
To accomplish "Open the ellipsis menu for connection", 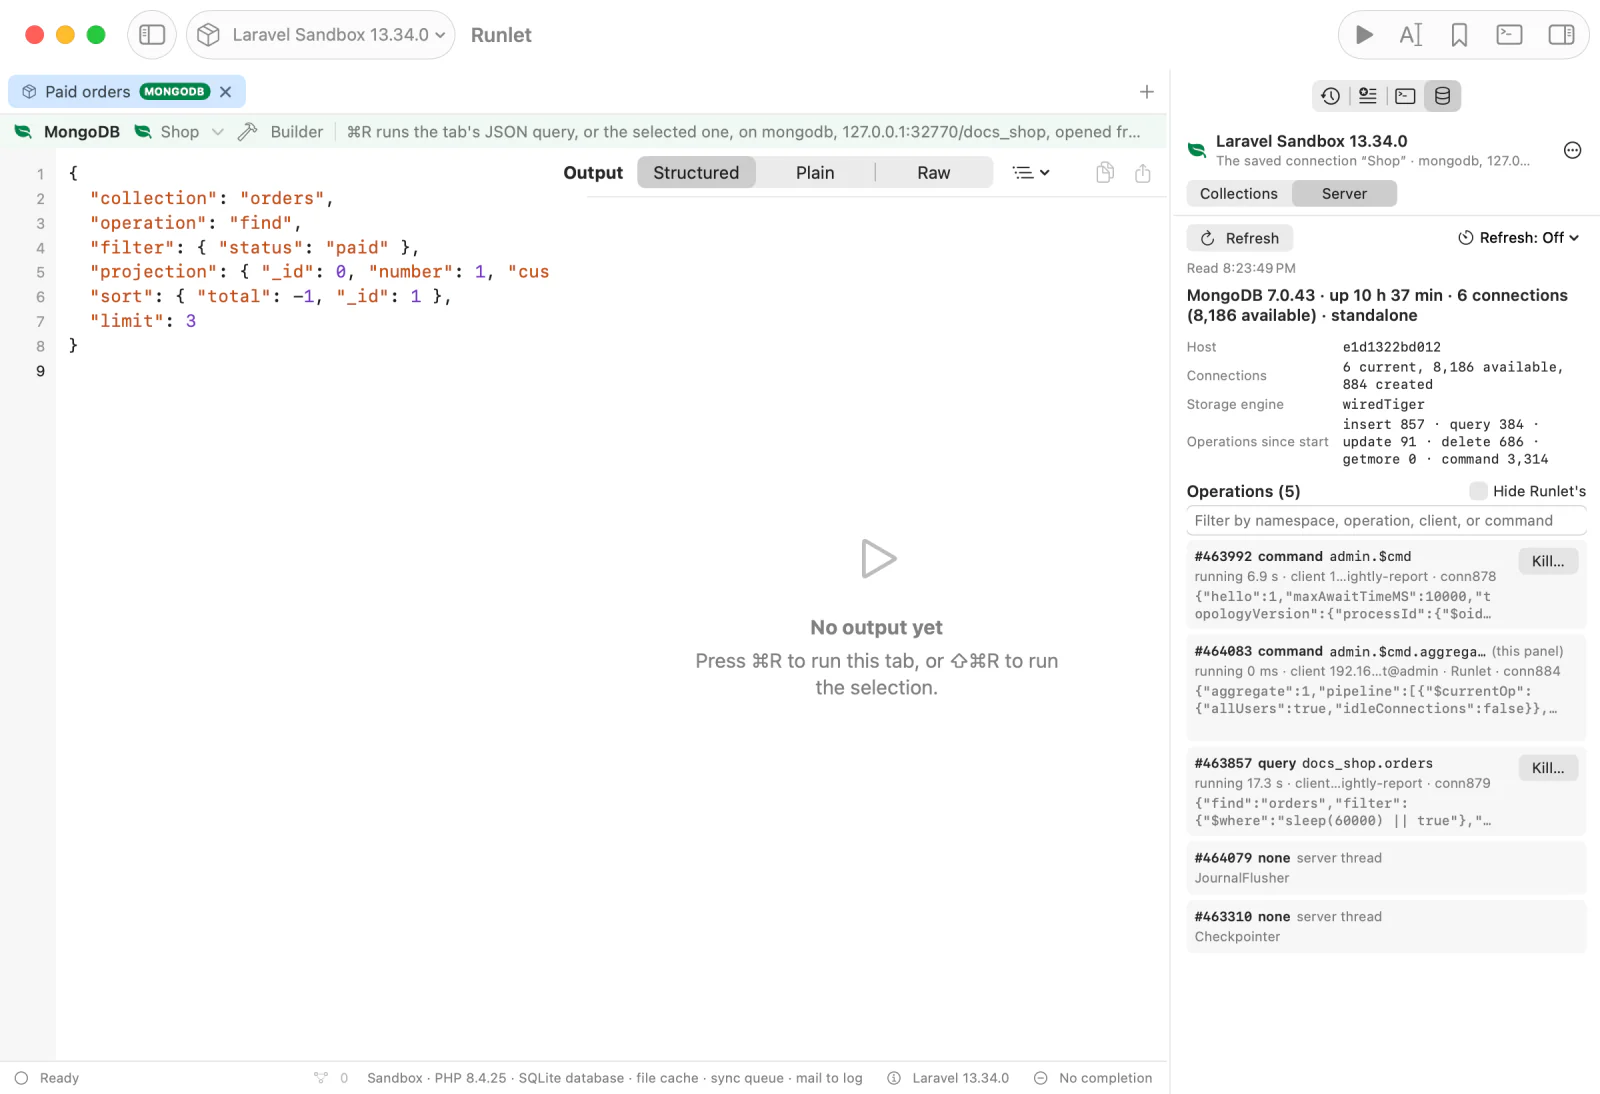I will pyautogui.click(x=1572, y=151).
